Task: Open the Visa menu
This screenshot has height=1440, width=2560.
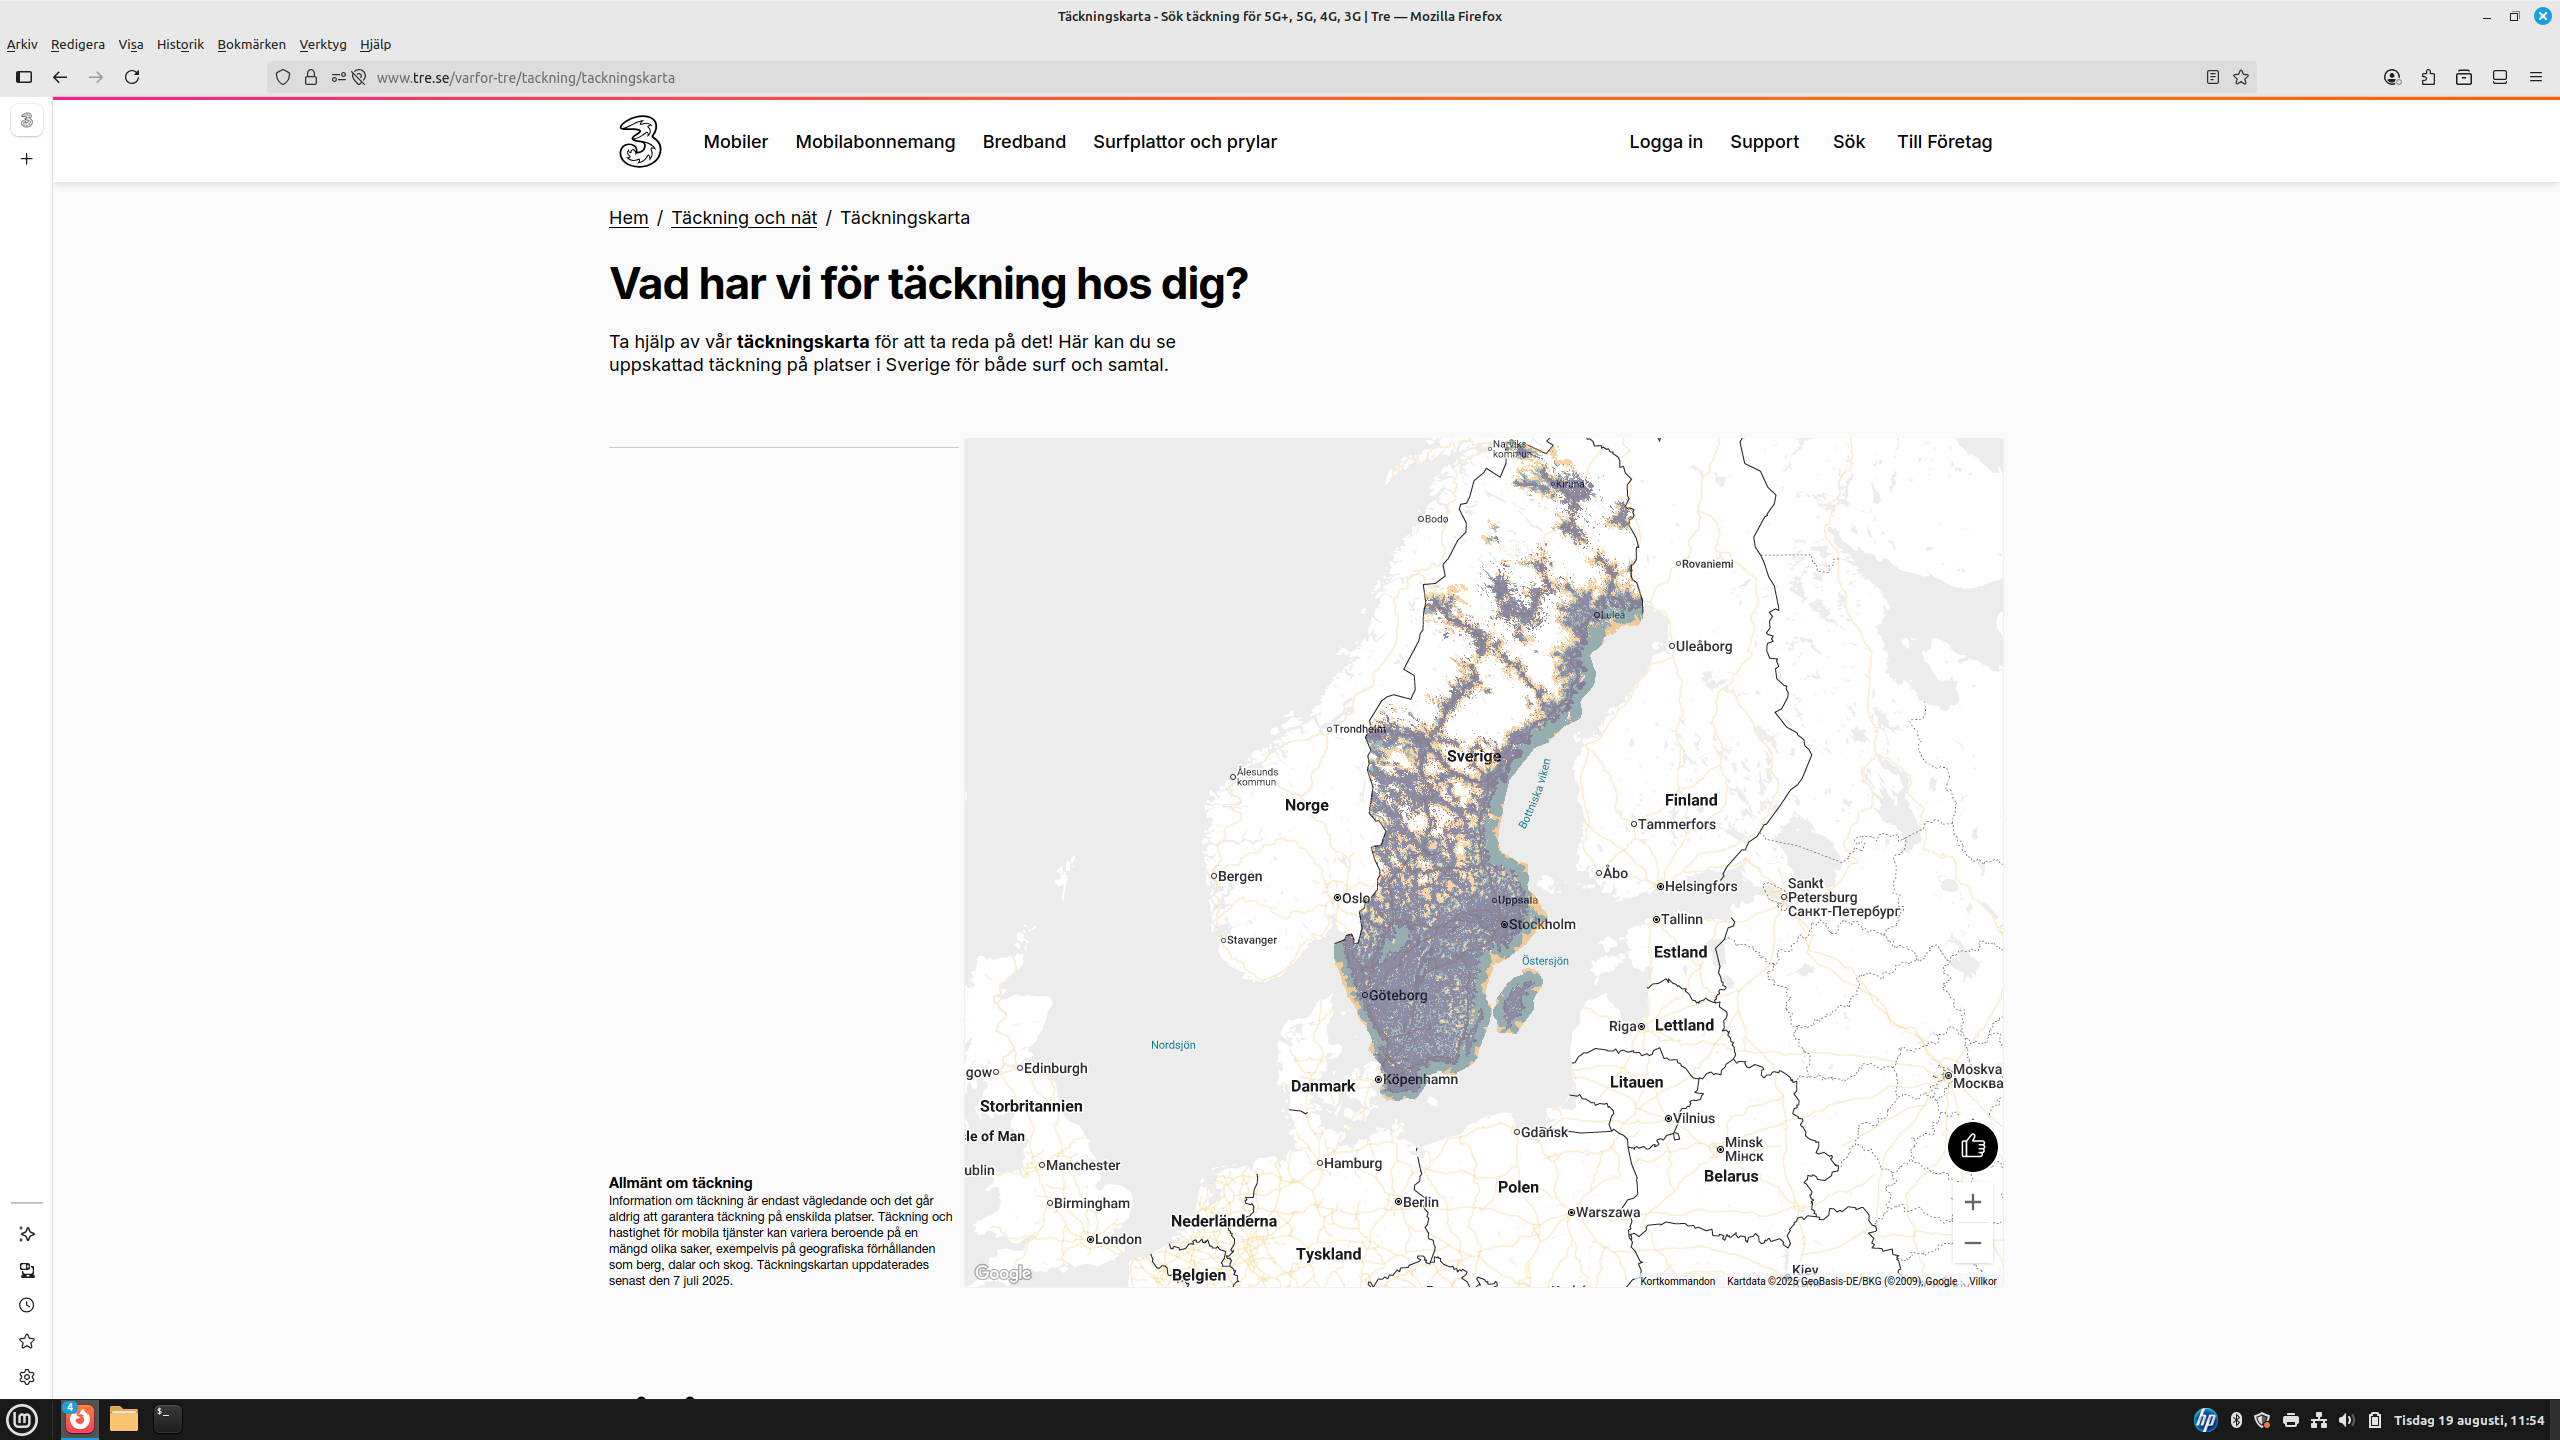Action: pyautogui.click(x=131, y=44)
